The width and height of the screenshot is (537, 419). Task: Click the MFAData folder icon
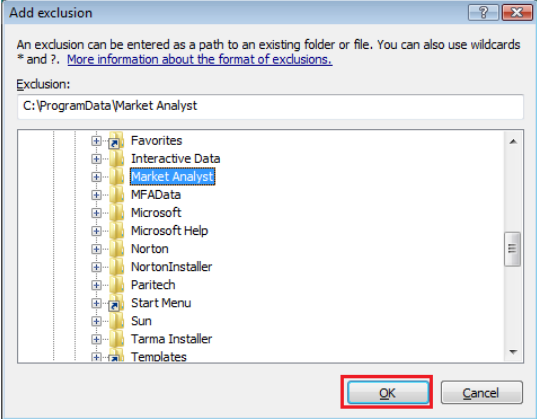(x=117, y=195)
